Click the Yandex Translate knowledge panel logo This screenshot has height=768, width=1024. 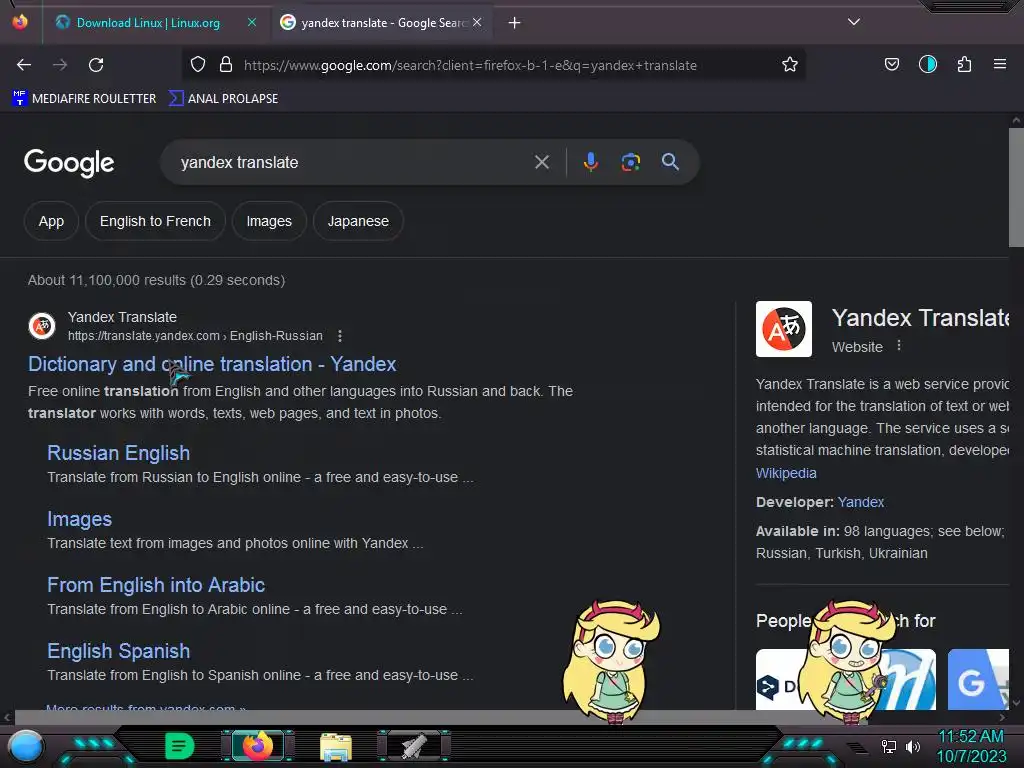point(784,328)
